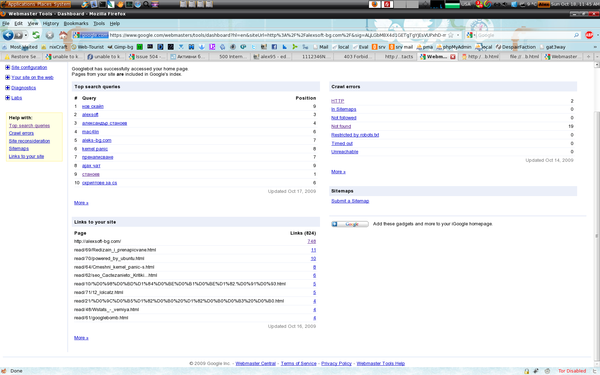Open the 748 links count link

click(311, 241)
